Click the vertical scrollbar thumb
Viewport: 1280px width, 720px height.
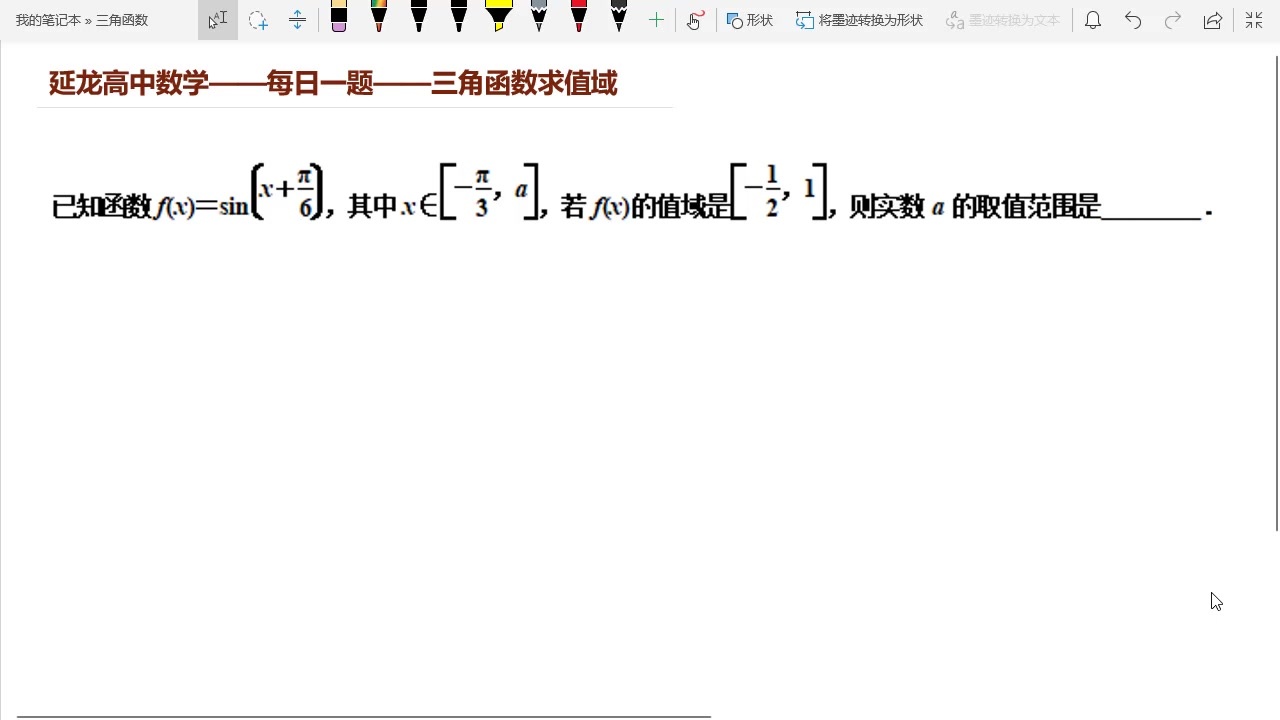1277,293
